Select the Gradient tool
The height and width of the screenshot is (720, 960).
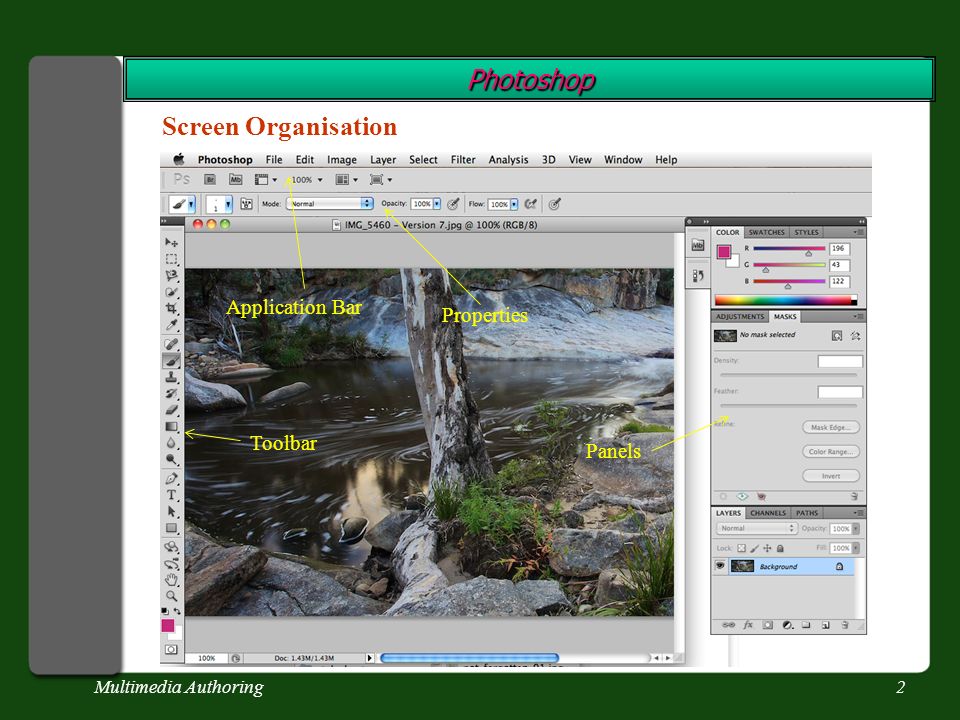(171, 426)
